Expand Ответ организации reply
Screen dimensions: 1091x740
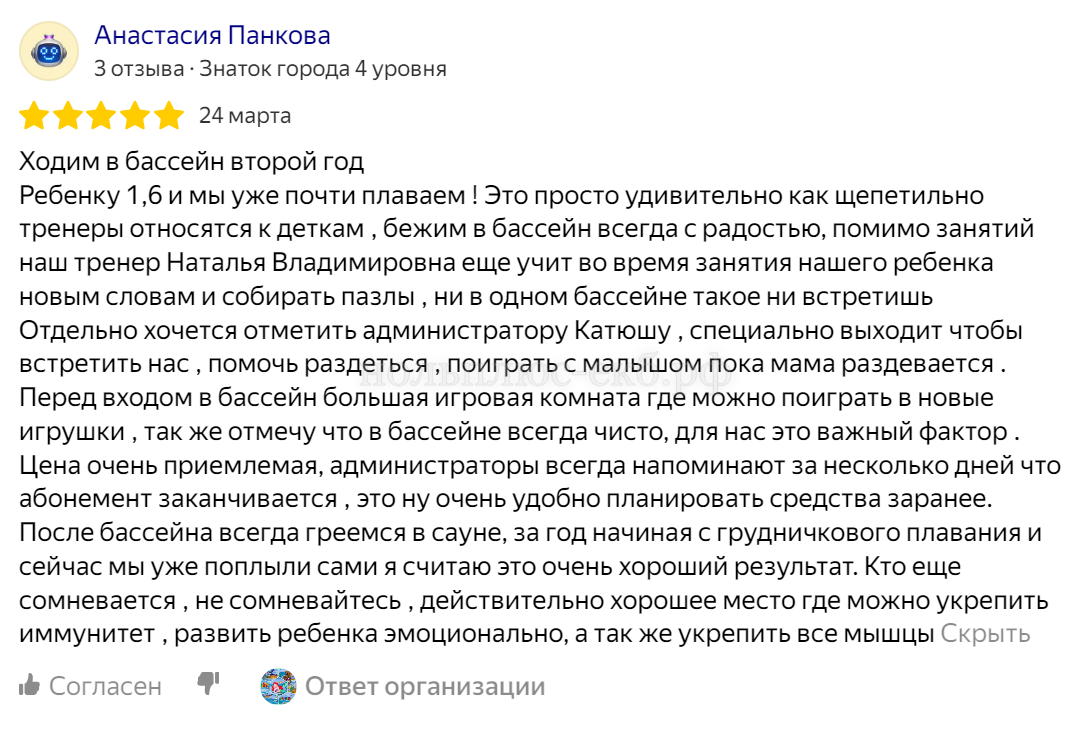425,687
